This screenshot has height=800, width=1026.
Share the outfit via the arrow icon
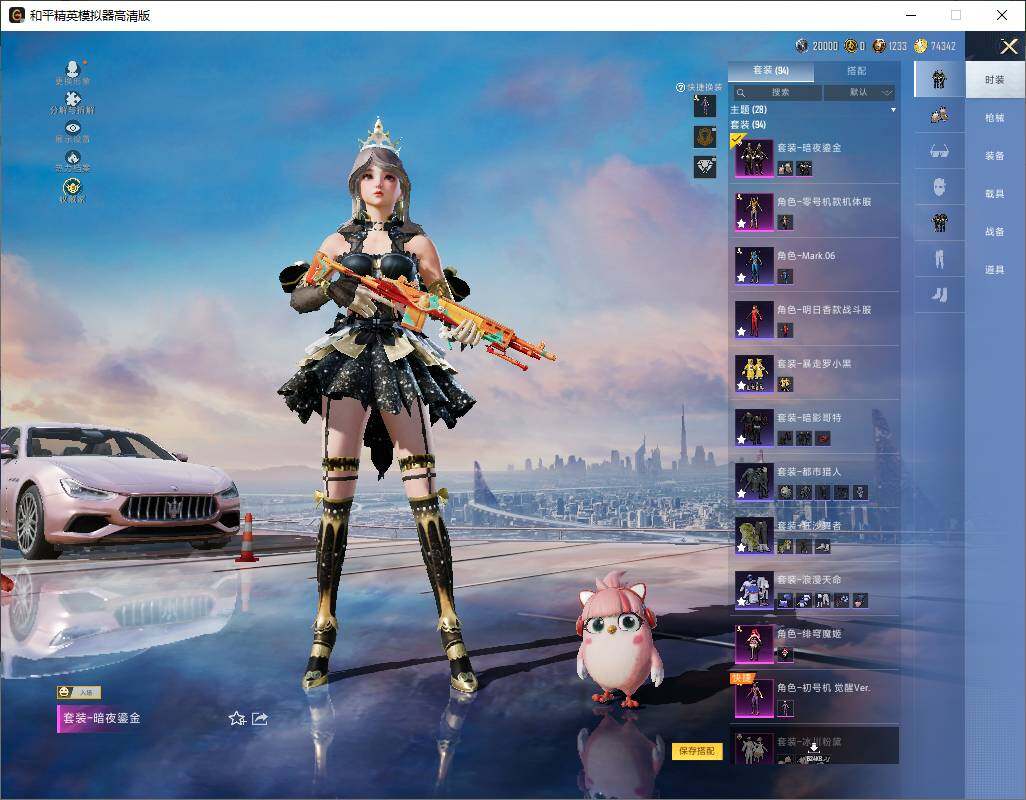[260, 718]
